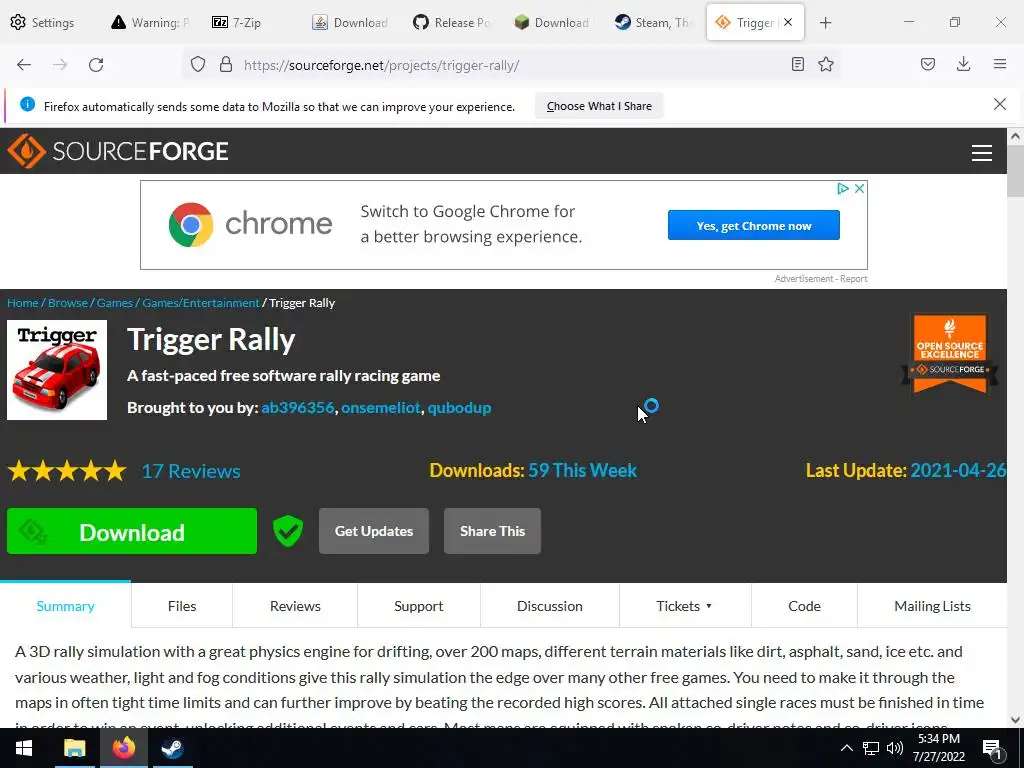The image size is (1024, 768).
Task: Reload the current page
Action: [96, 65]
